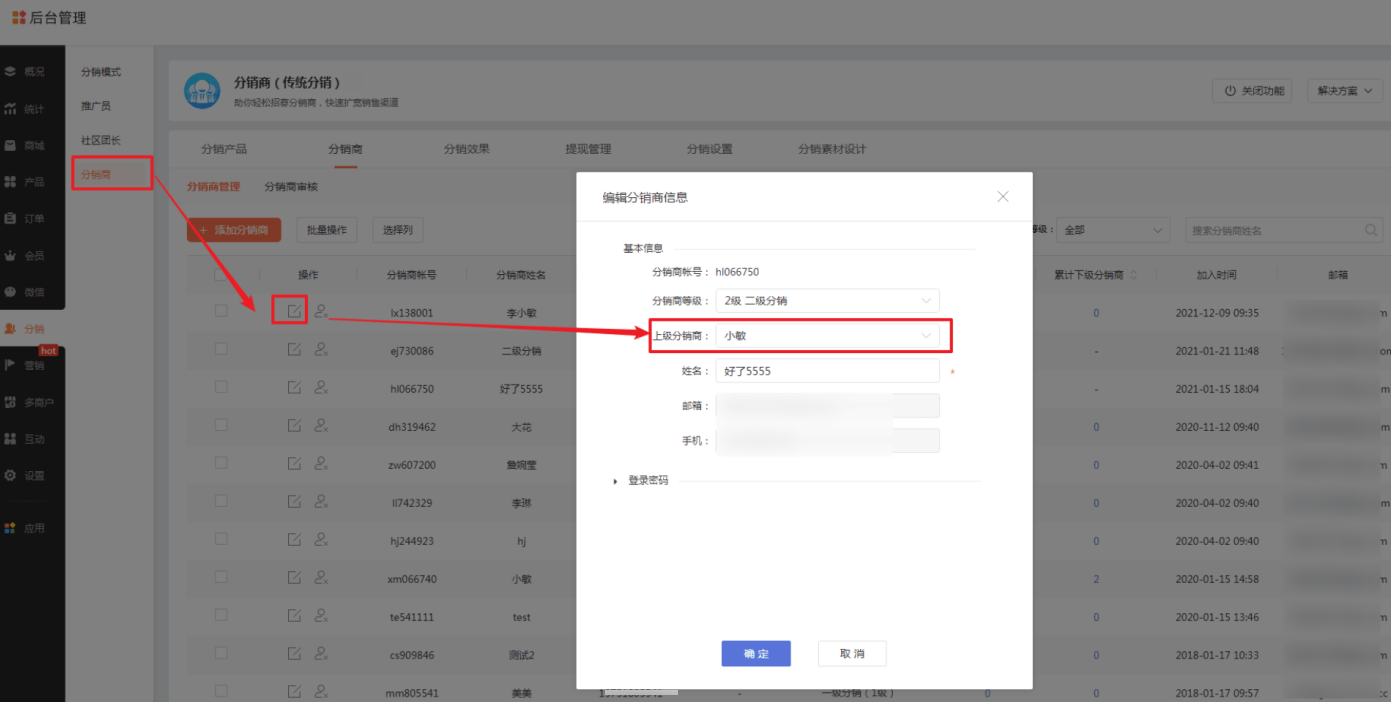Select 推广员 in the submenu
Image resolution: width=1391 pixels, height=702 pixels.
point(96,106)
